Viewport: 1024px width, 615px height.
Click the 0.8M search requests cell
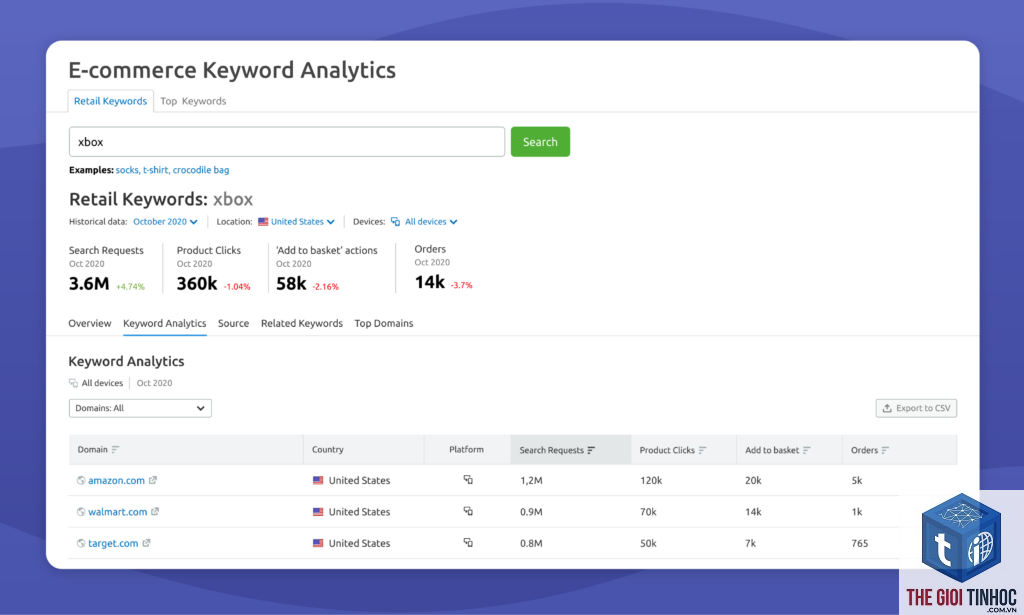531,543
